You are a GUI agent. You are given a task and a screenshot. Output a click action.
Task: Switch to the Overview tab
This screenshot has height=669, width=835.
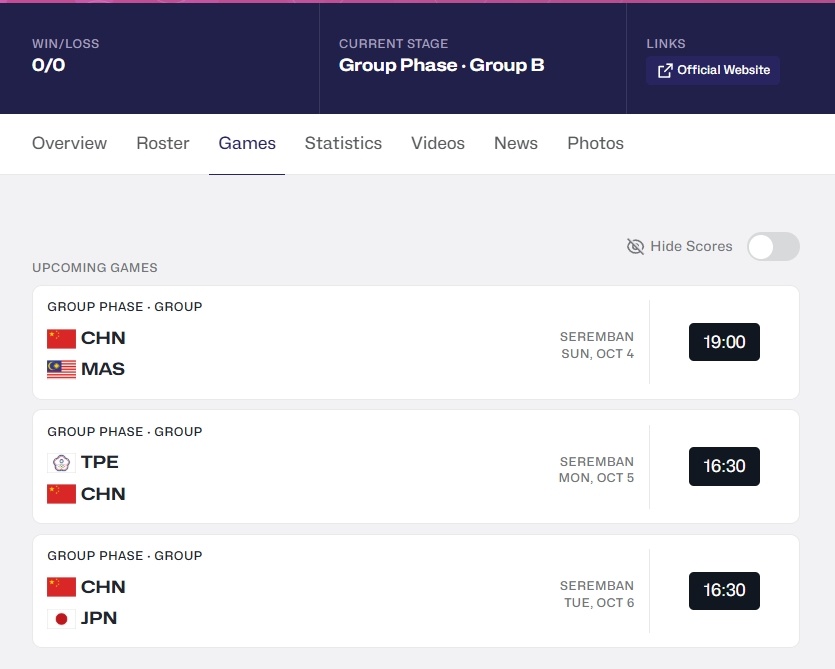point(69,143)
